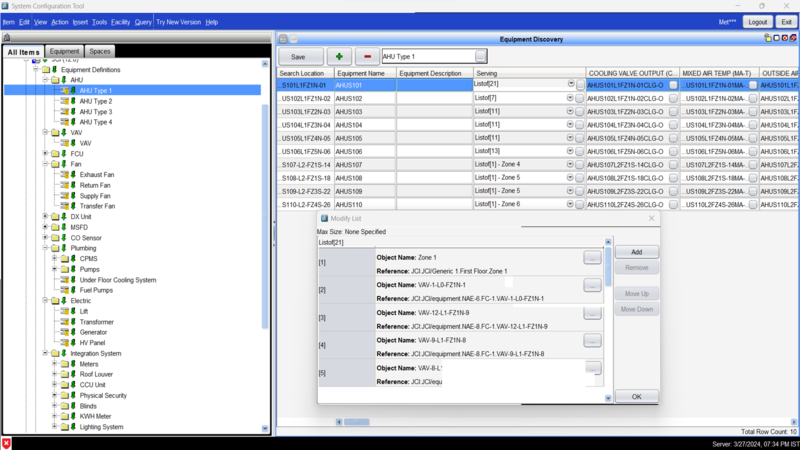The image size is (800, 450).
Task: Expand the FCU folder in tree
Action: click(46, 154)
